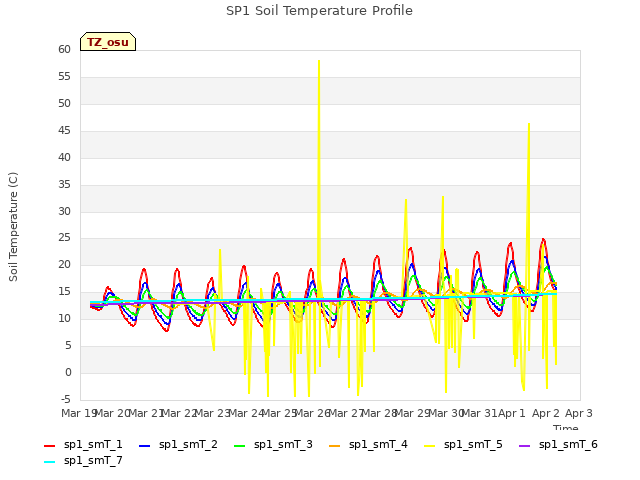Click the Mar 24 x-axis date label
The height and width of the screenshot is (480, 640).
[246, 413]
